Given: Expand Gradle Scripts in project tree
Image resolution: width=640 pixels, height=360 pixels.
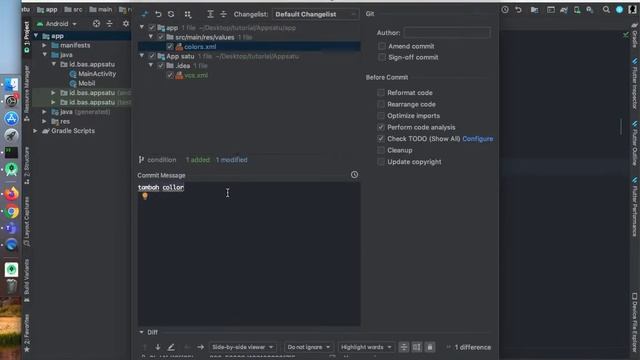Looking at the screenshot, I should click(x=36, y=131).
